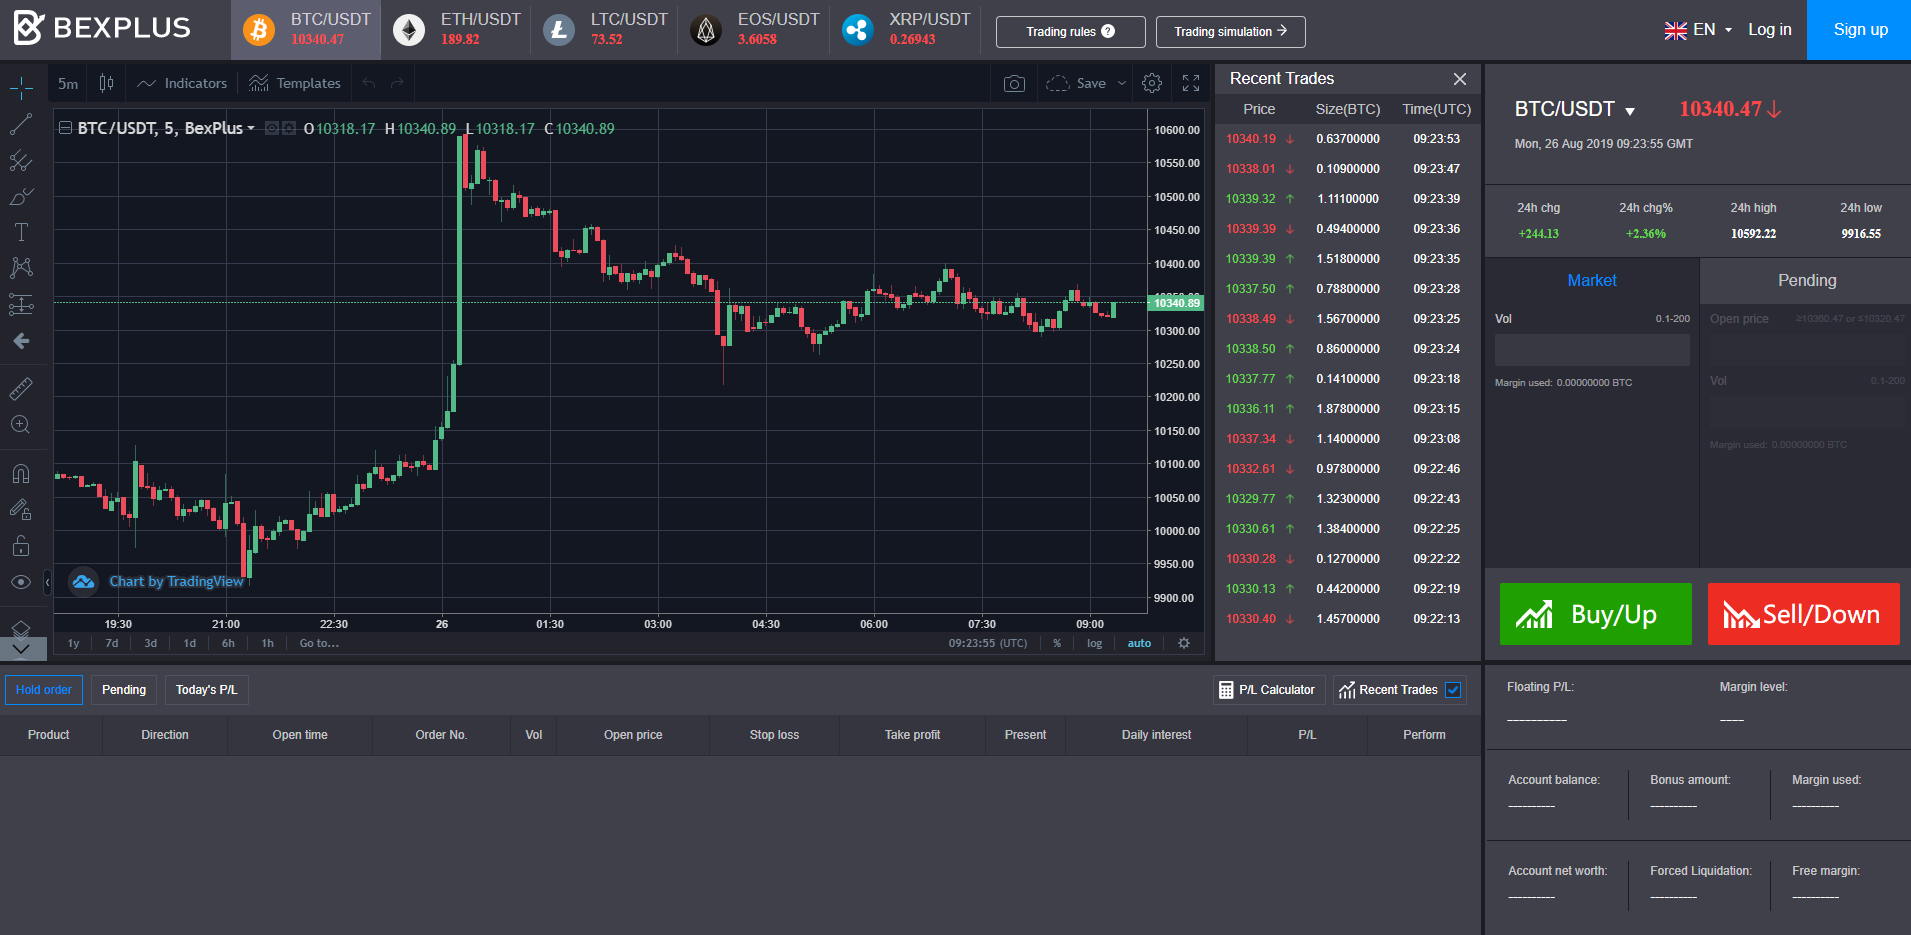Undo the last chart action

[369, 83]
